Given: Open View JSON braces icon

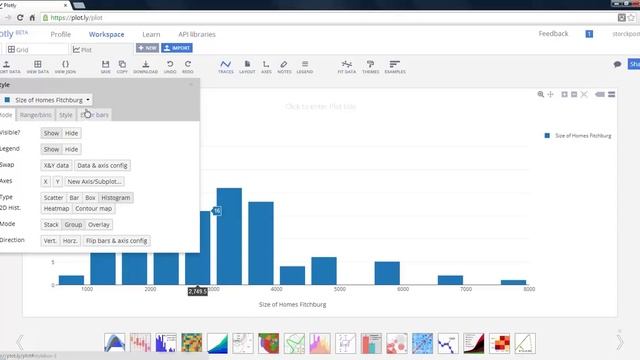Looking at the screenshot, I should [65, 67].
